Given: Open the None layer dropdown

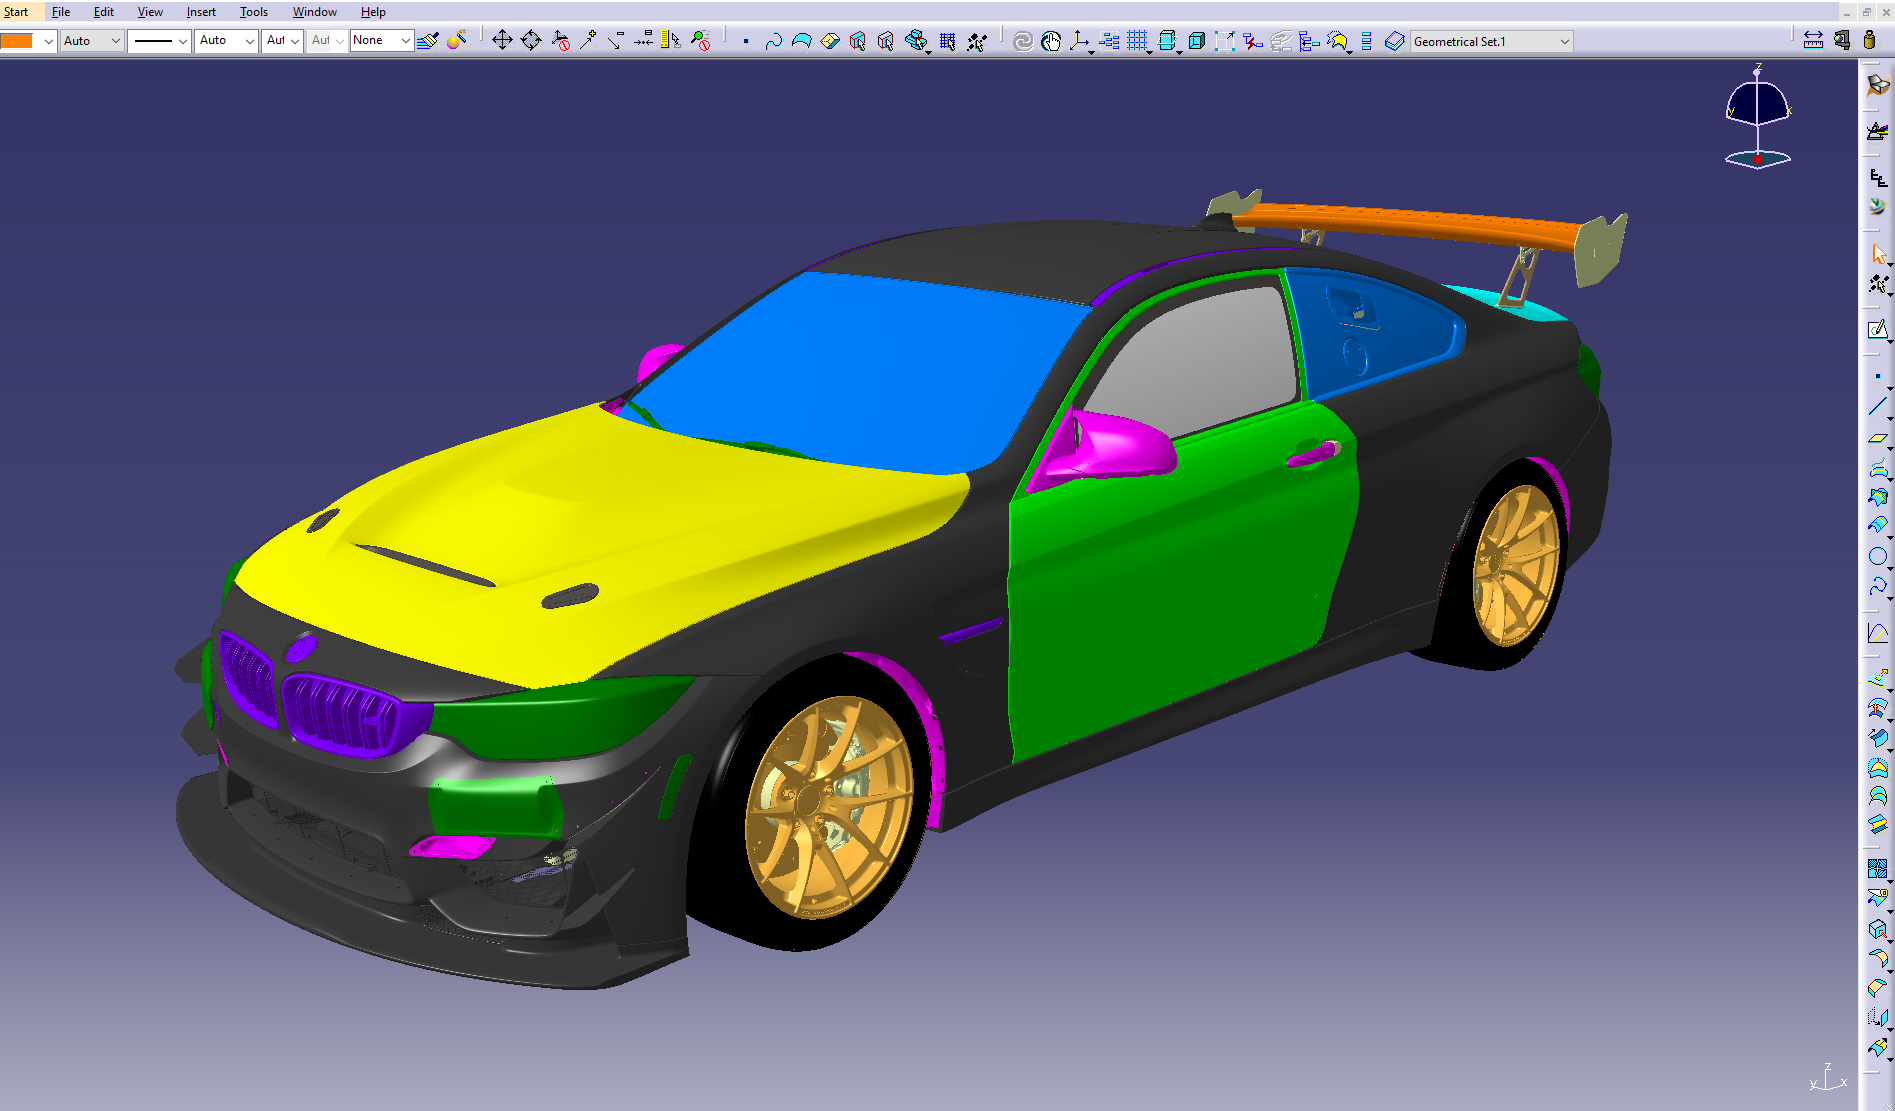Looking at the screenshot, I should click(405, 41).
